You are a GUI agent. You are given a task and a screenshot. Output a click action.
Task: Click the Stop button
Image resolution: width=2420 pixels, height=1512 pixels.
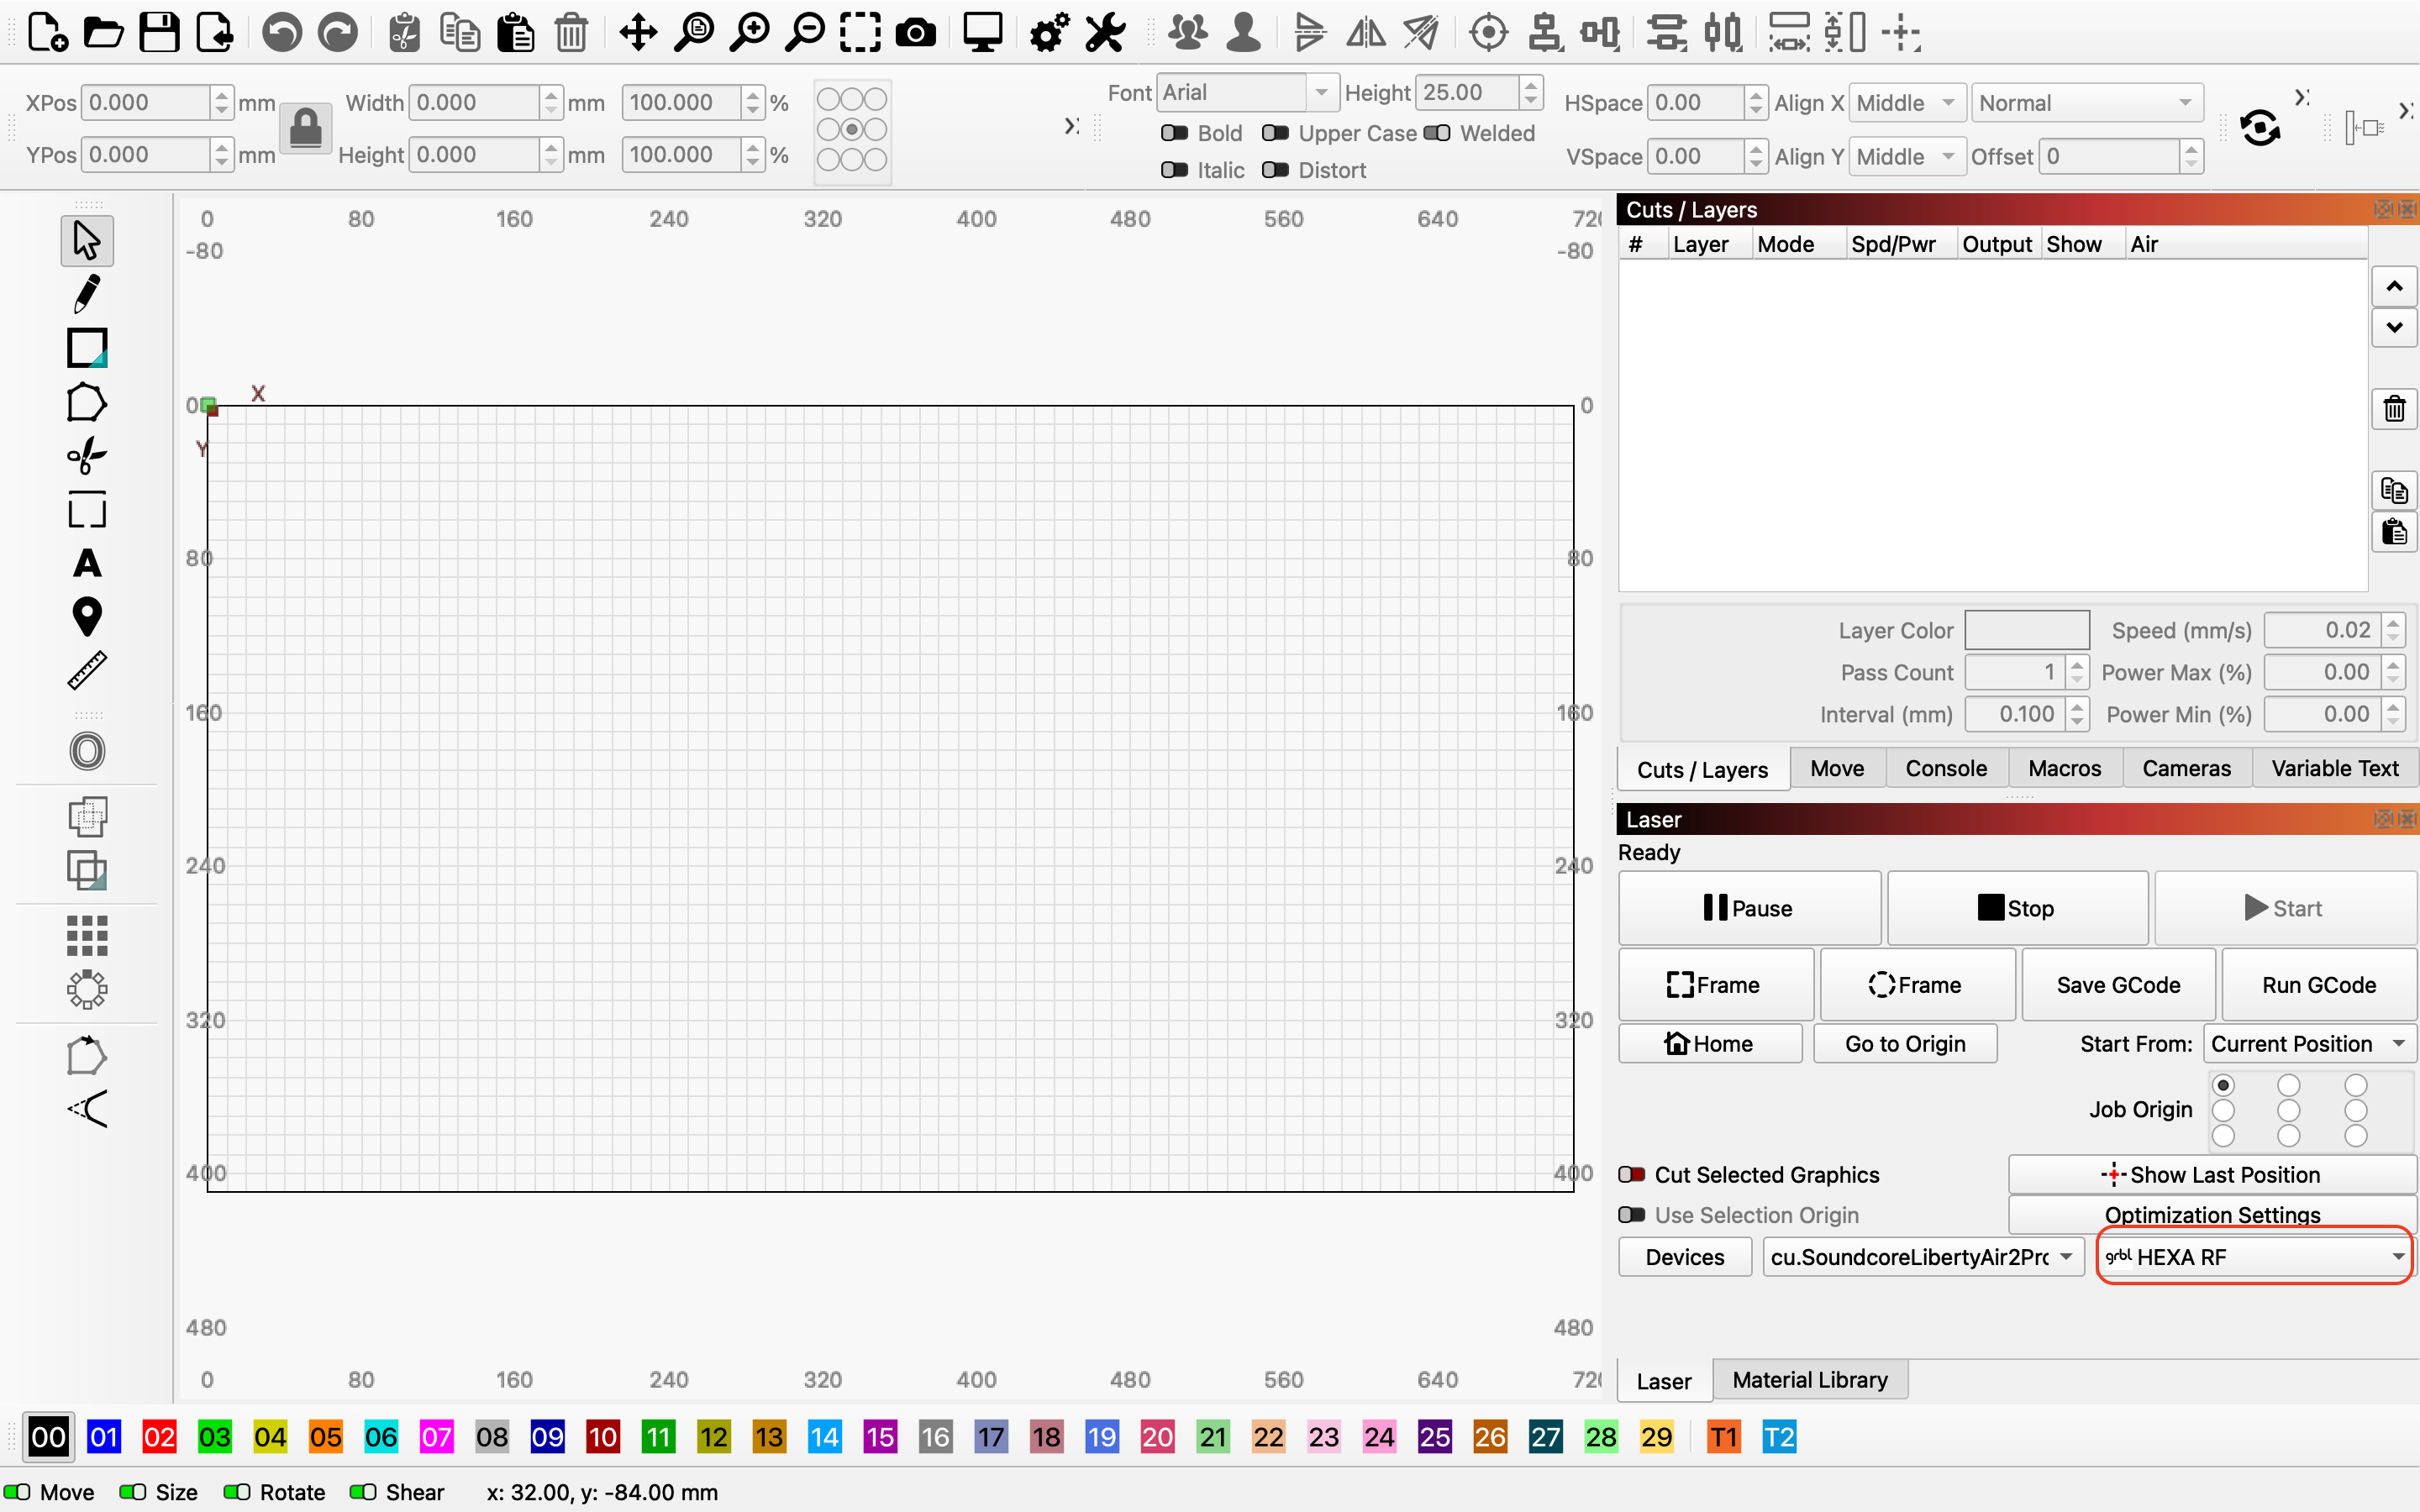[2017, 908]
